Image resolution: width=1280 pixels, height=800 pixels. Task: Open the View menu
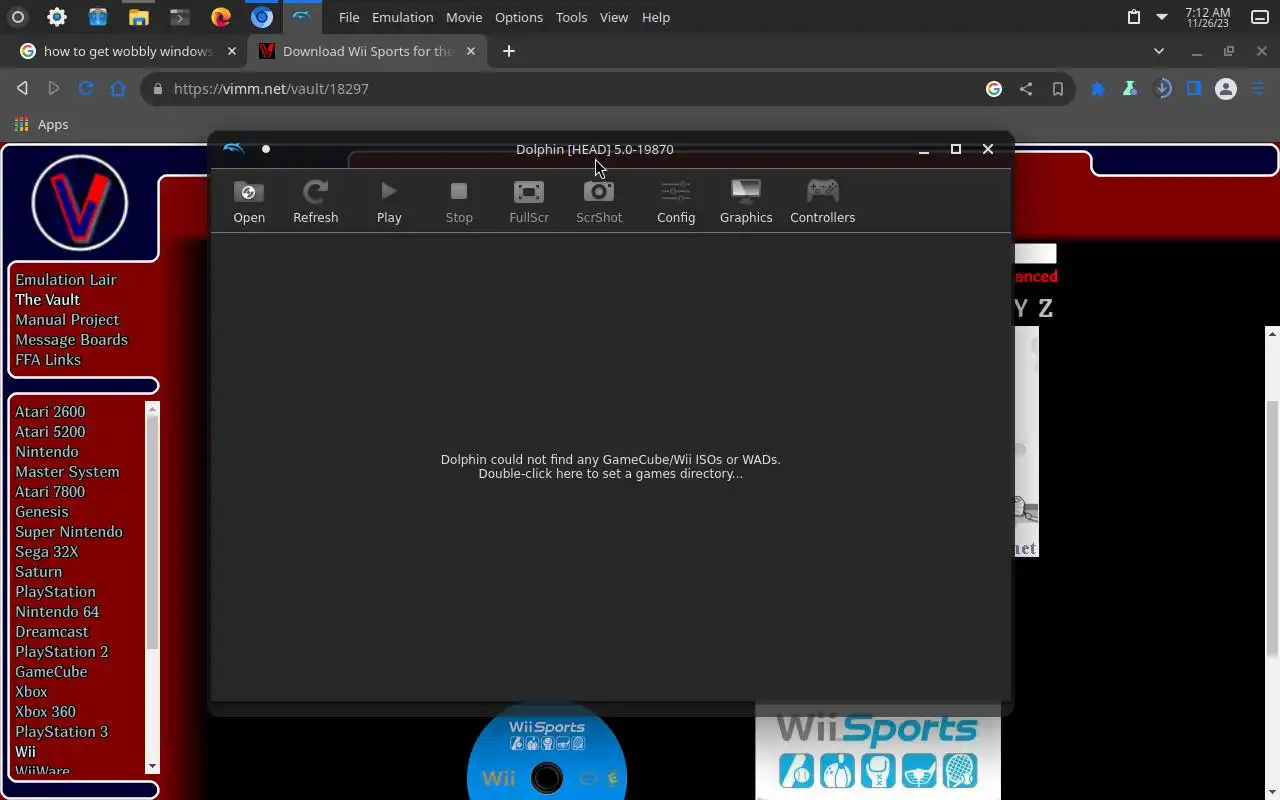point(614,17)
